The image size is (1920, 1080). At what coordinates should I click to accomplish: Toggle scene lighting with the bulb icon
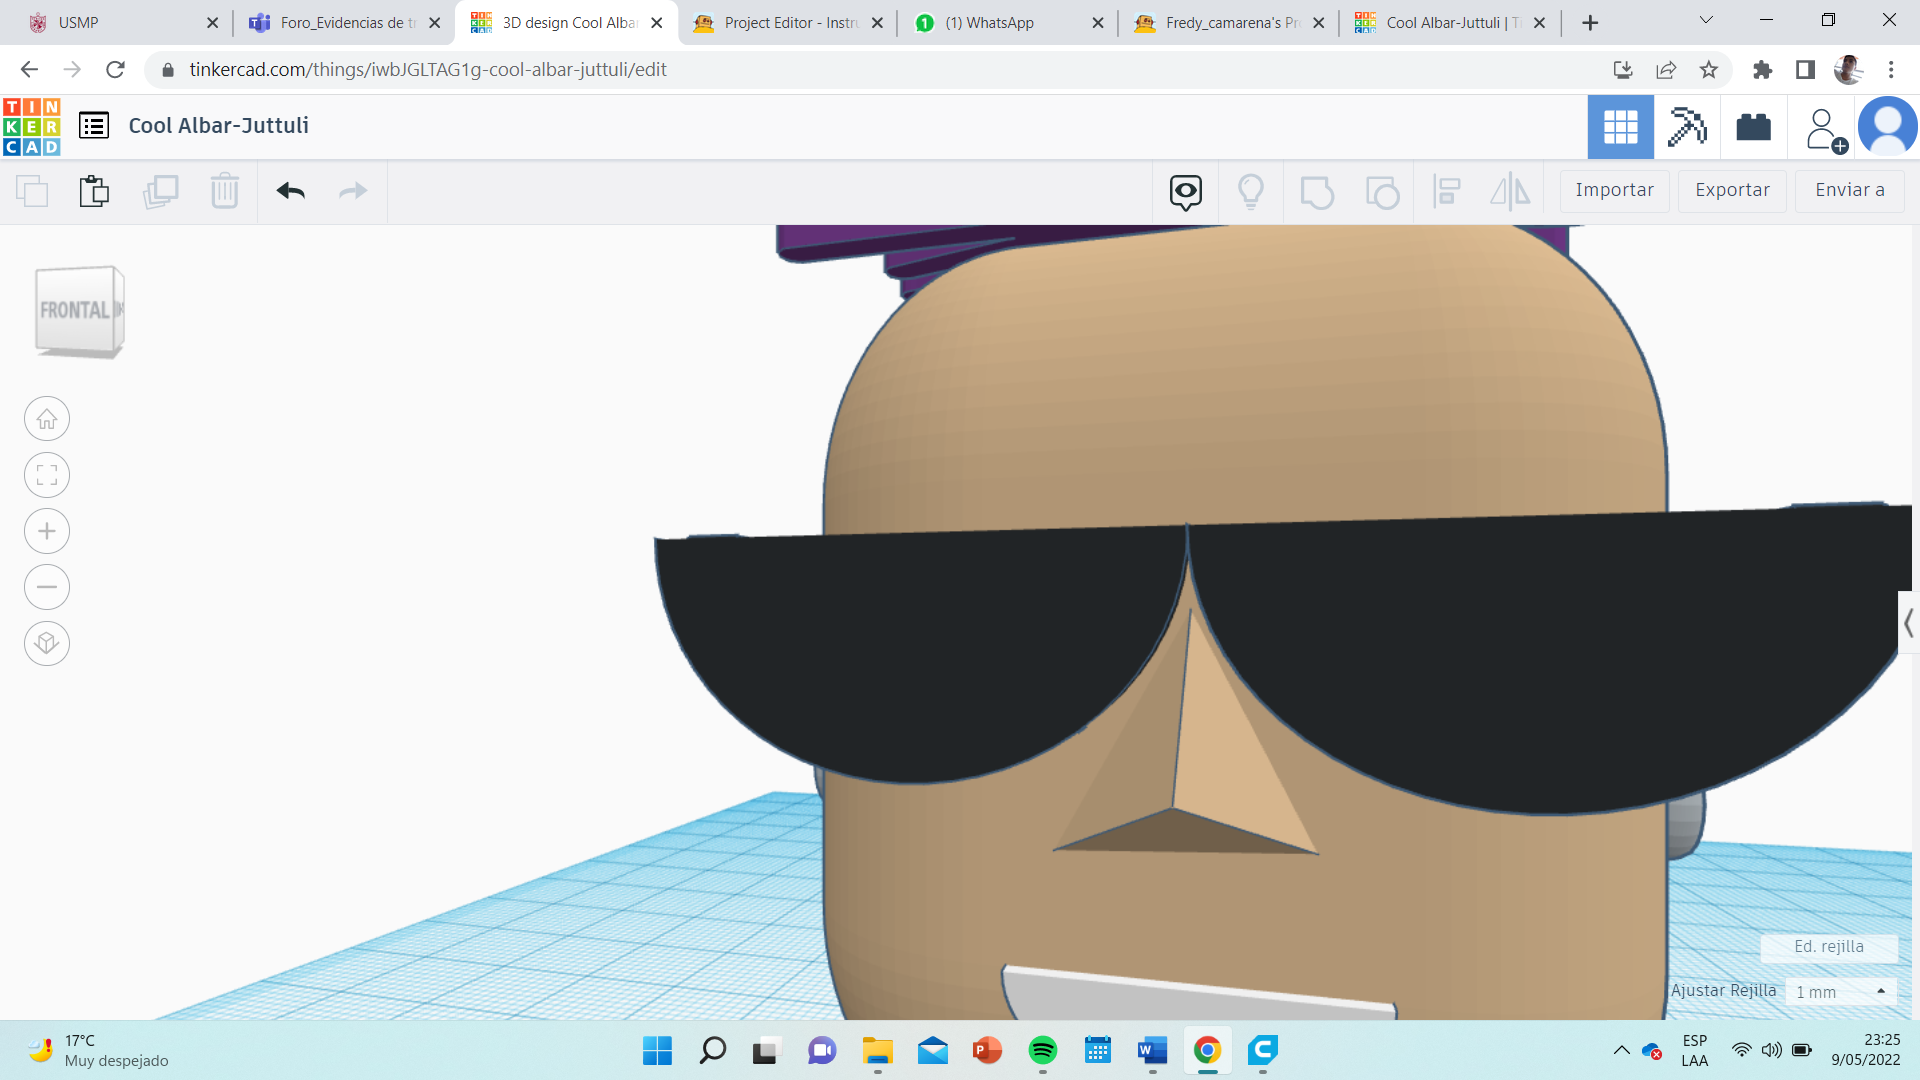tap(1251, 191)
